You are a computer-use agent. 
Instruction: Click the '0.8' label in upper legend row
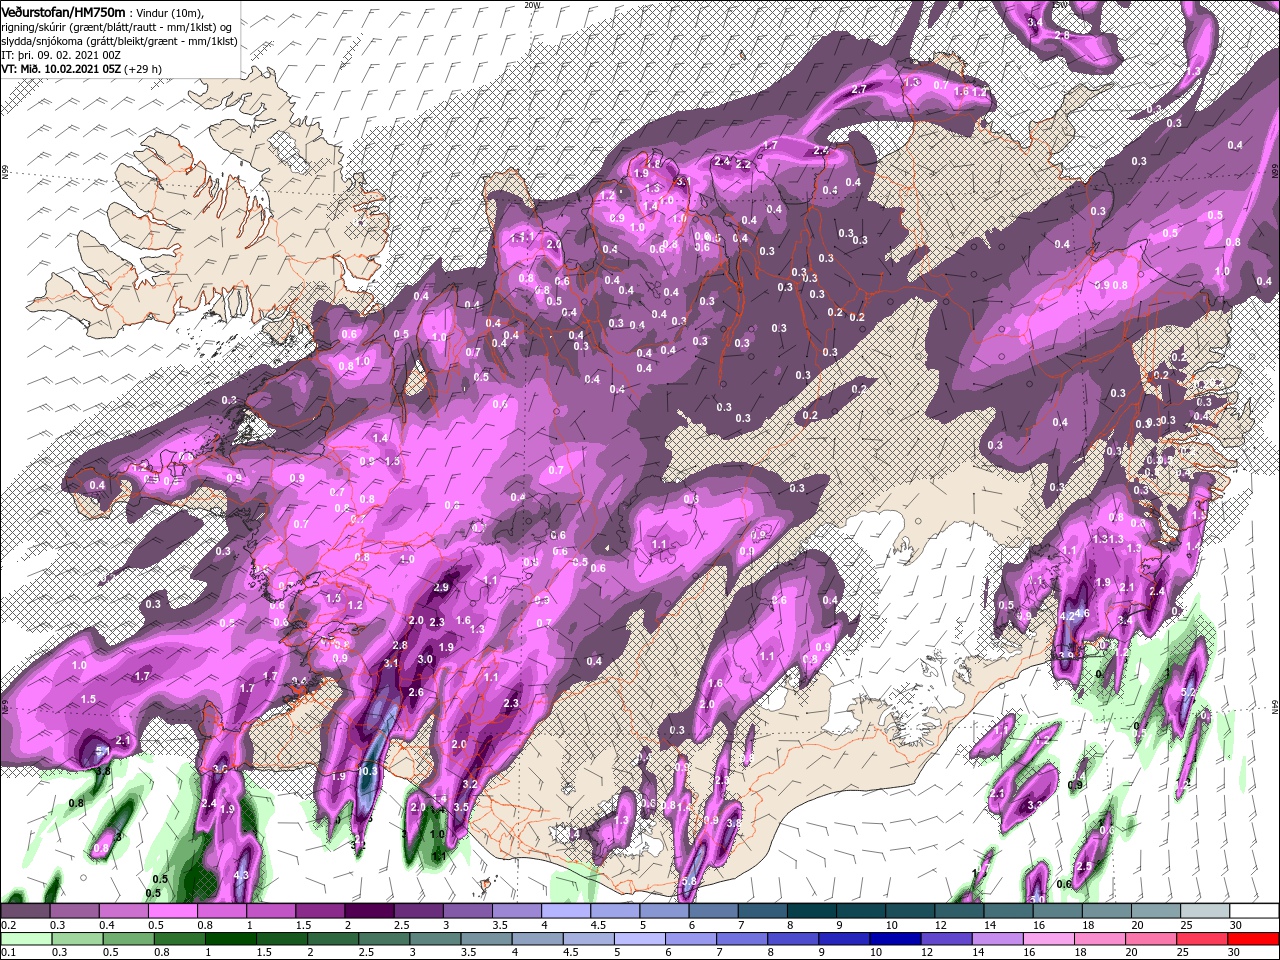[x=205, y=925]
